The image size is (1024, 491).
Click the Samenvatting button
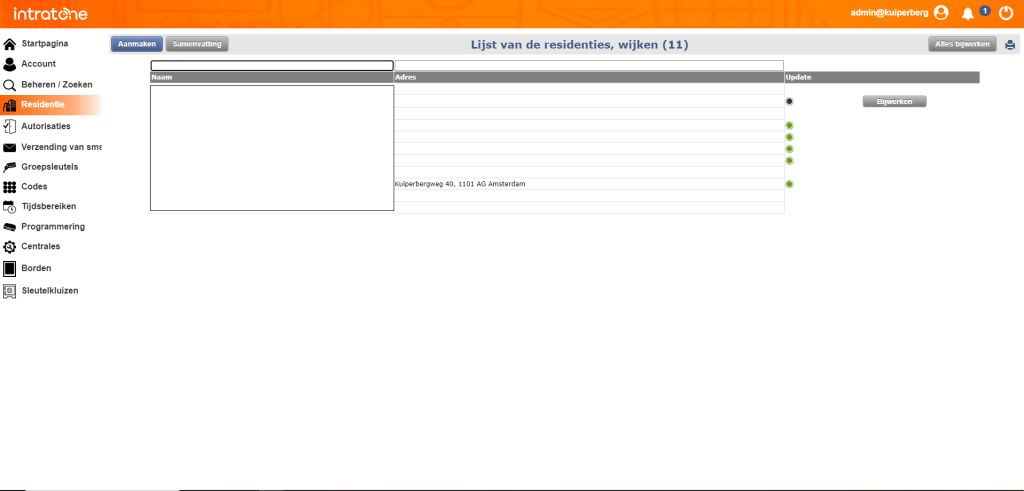point(197,44)
